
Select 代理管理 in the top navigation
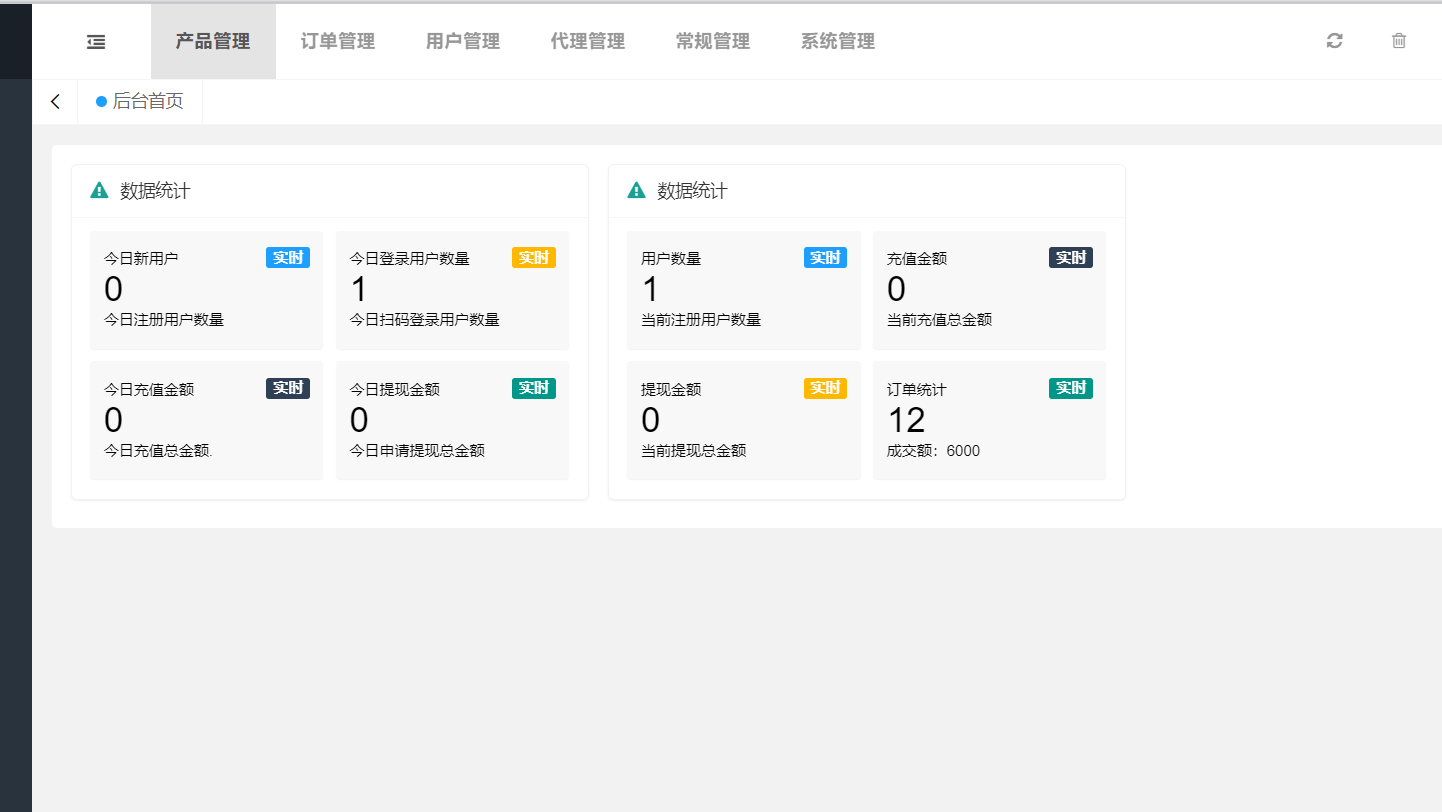tap(588, 41)
